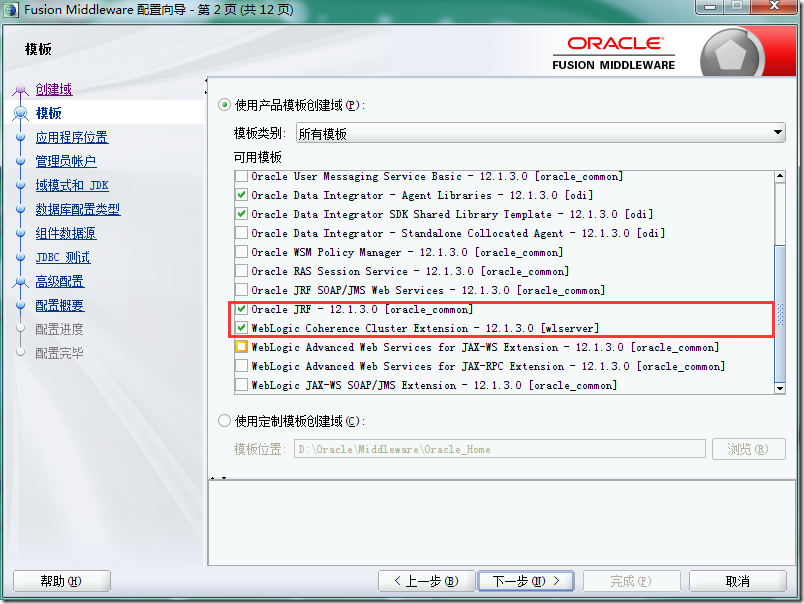Click the 域模式和 JDK step bullet icon

pyautogui.click(x=21, y=186)
